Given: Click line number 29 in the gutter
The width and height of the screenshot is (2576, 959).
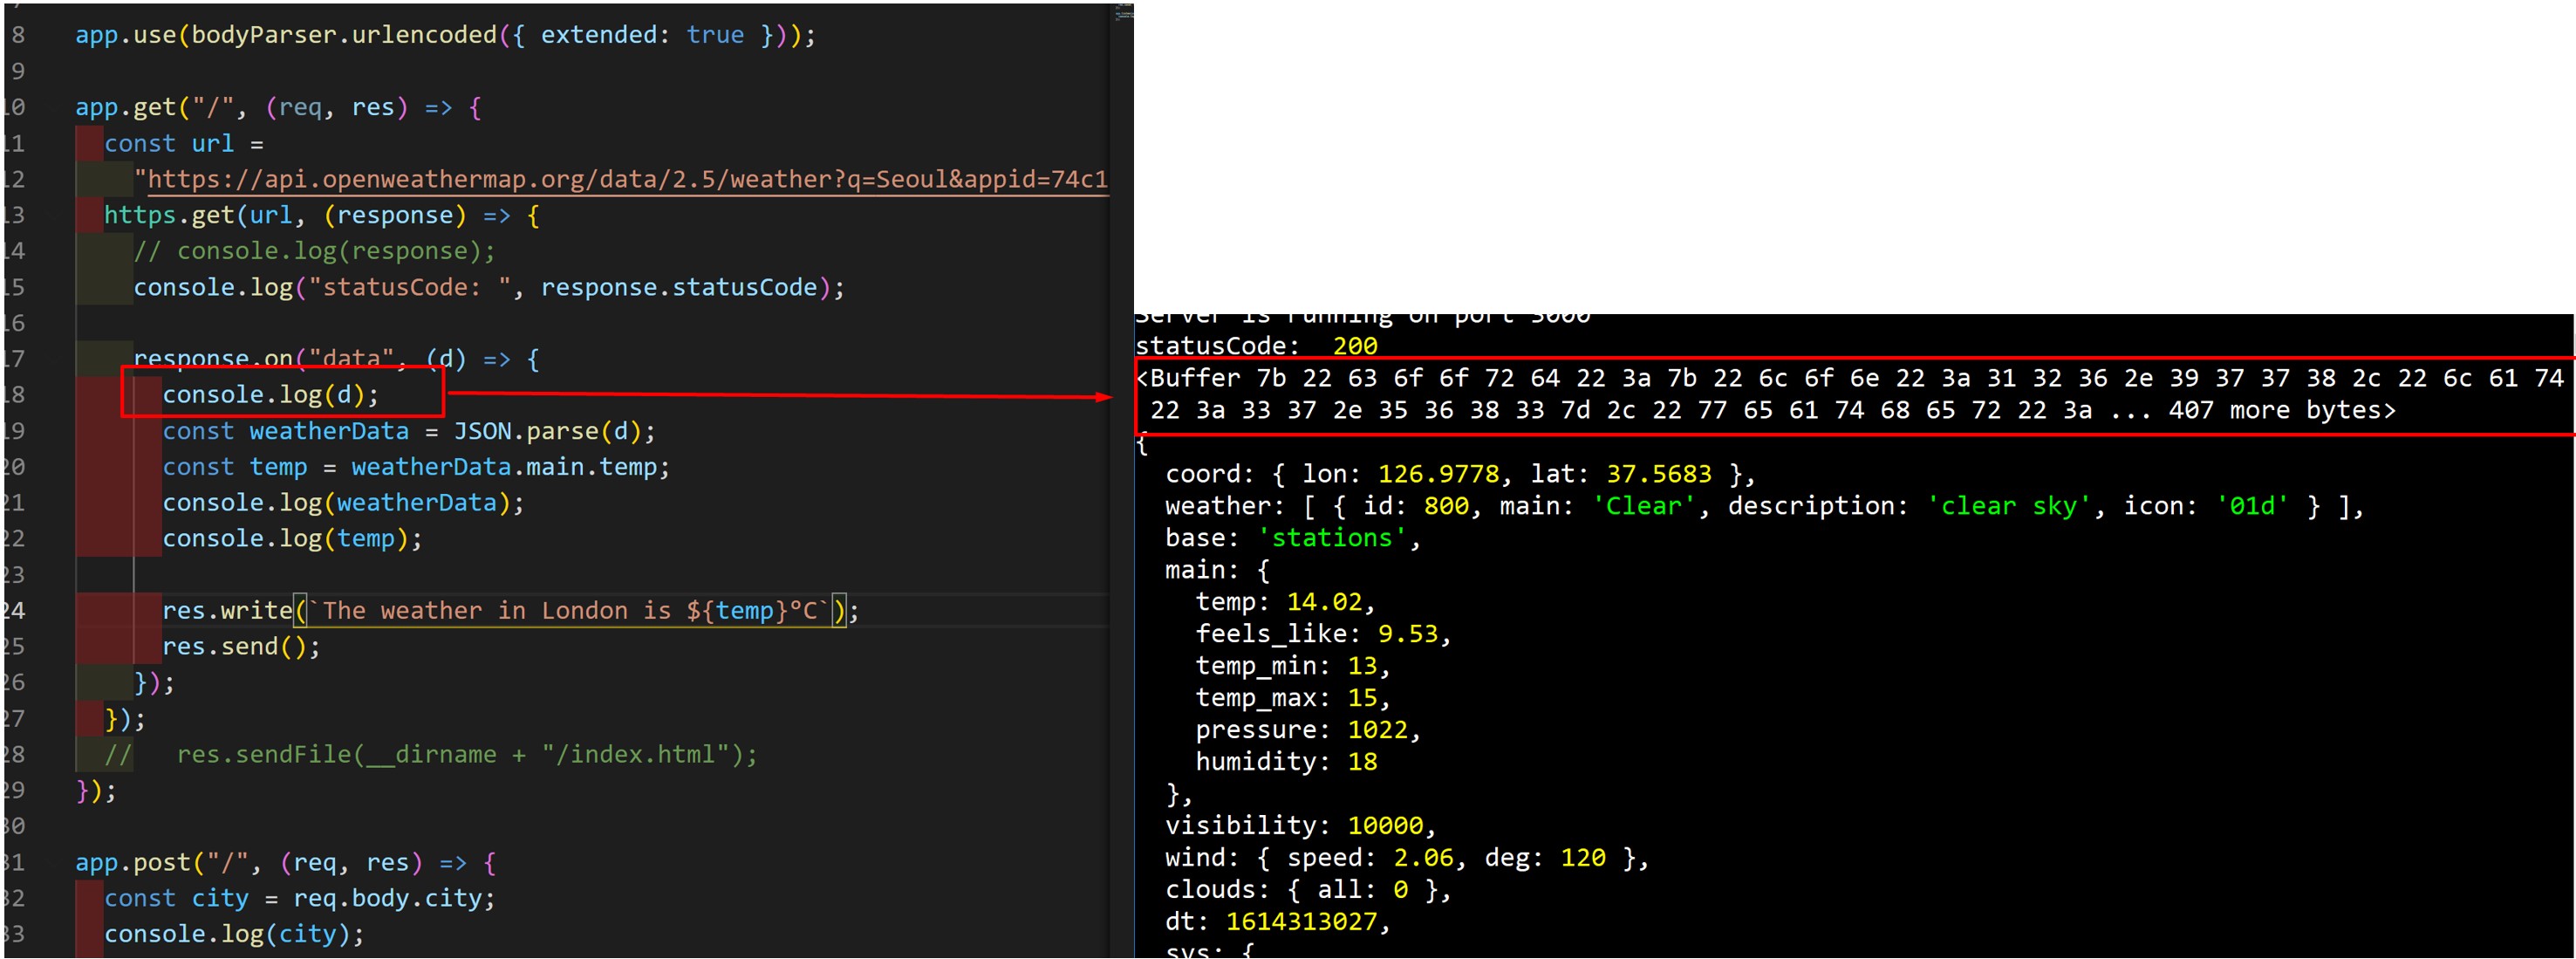Looking at the screenshot, I should pos(16,790).
